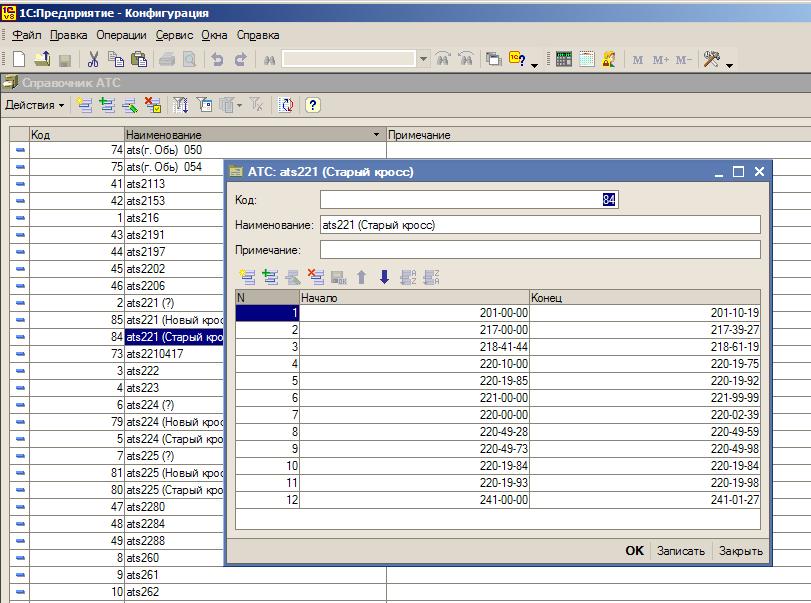Open help for the Справочник ATC list
The width and height of the screenshot is (811, 603).
(312, 105)
